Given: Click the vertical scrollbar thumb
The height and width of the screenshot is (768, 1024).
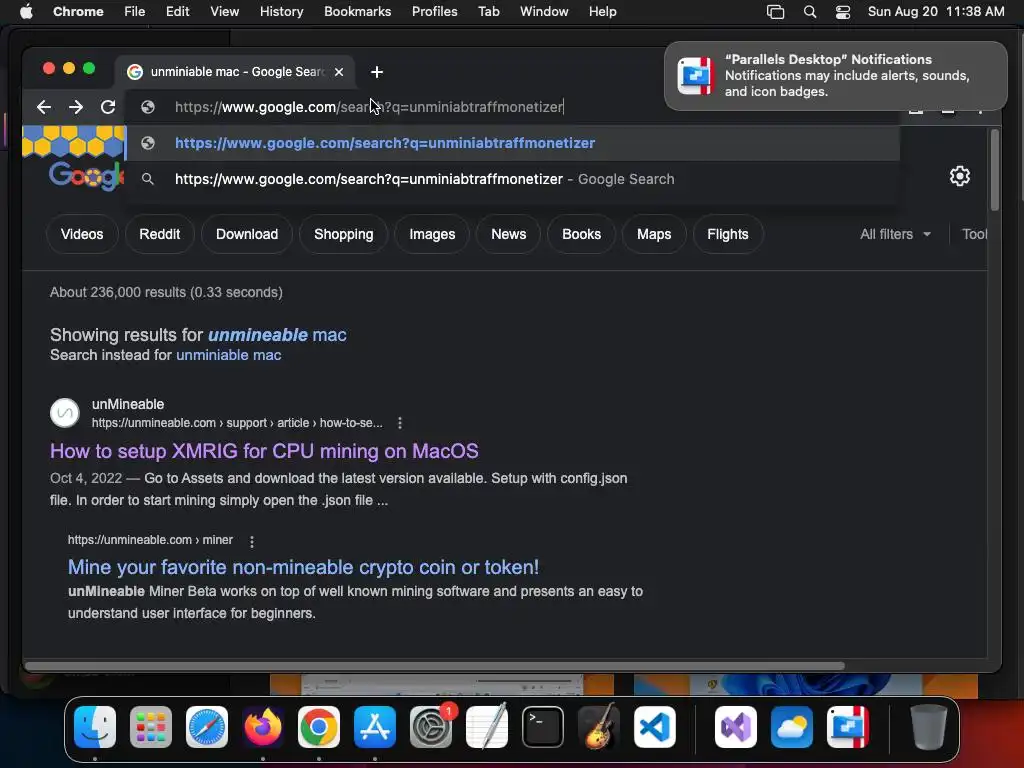Looking at the screenshot, I should click(995, 170).
